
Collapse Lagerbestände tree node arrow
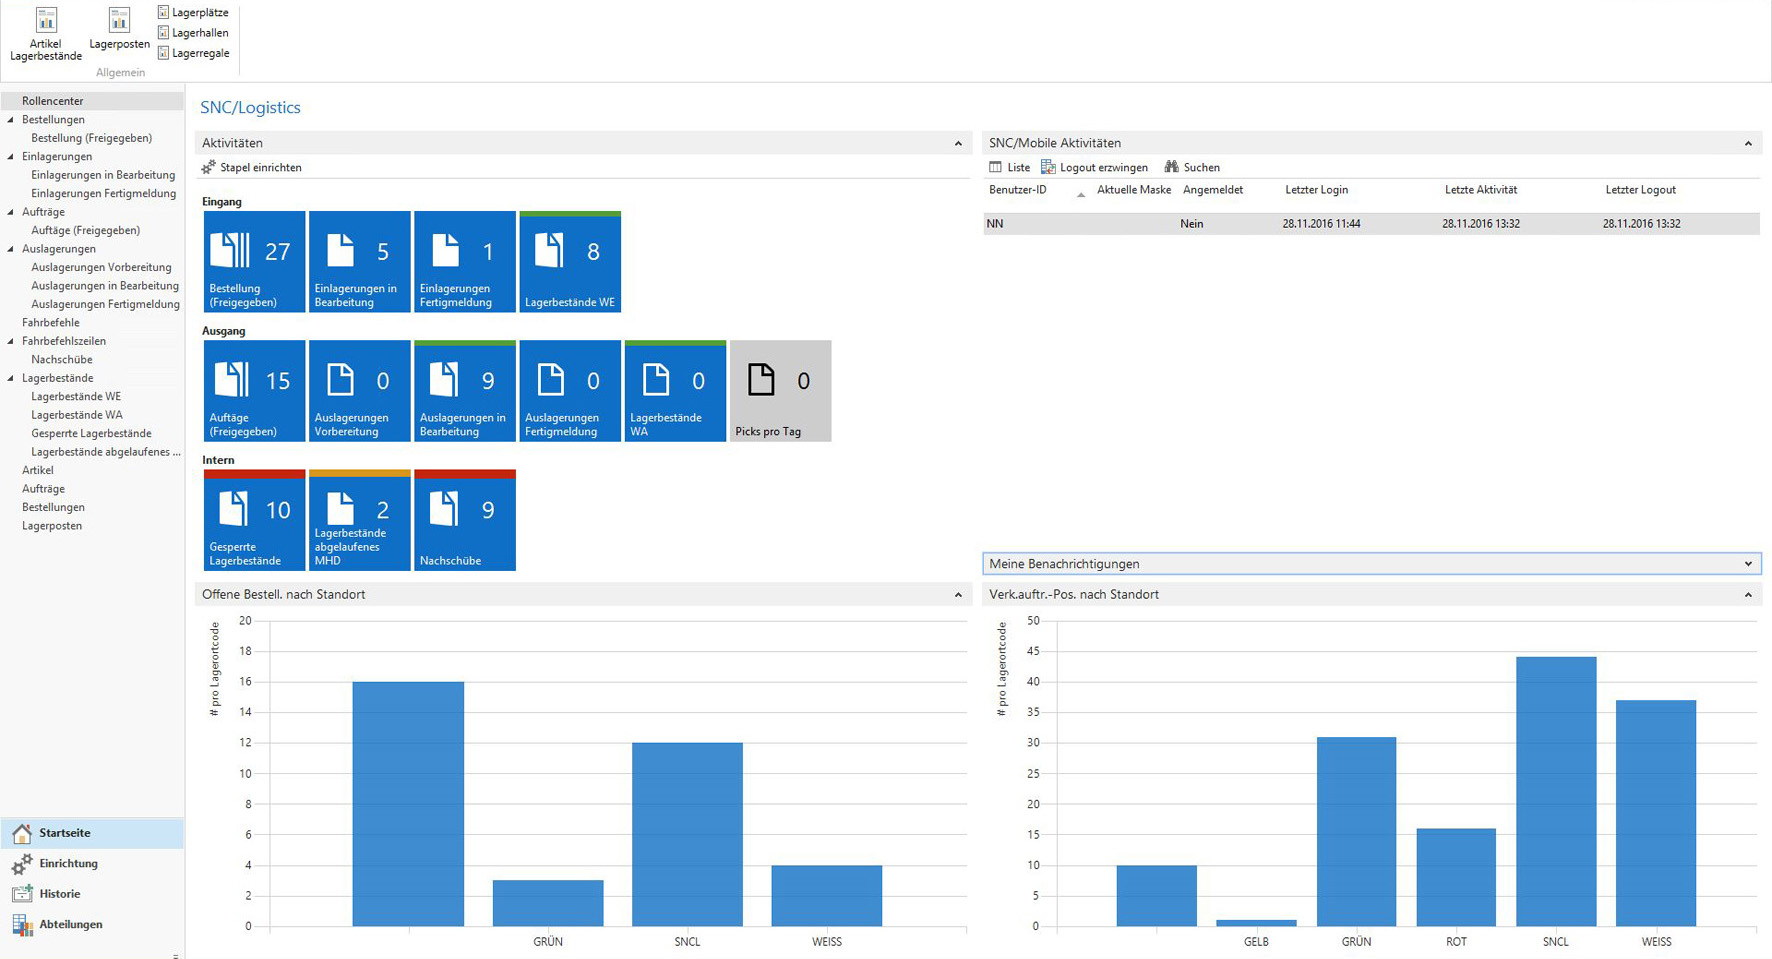pyautogui.click(x=11, y=378)
